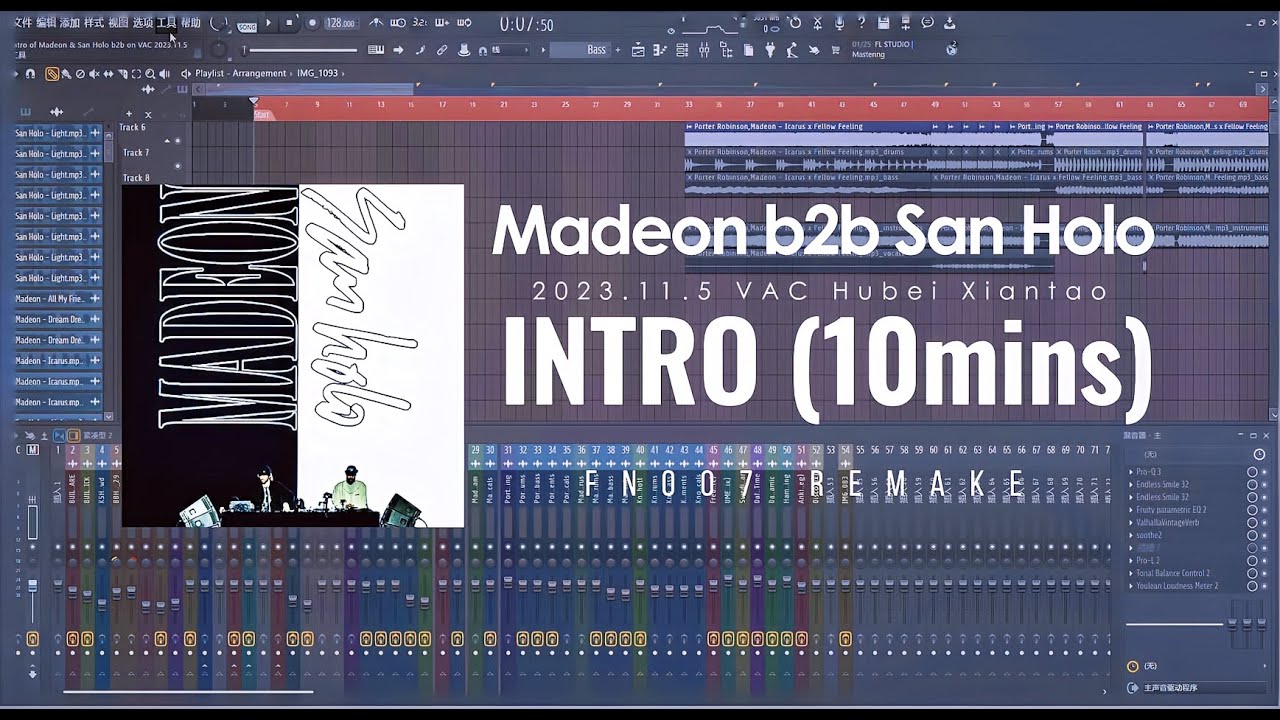Toggle the metronome icon

tap(376, 22)
